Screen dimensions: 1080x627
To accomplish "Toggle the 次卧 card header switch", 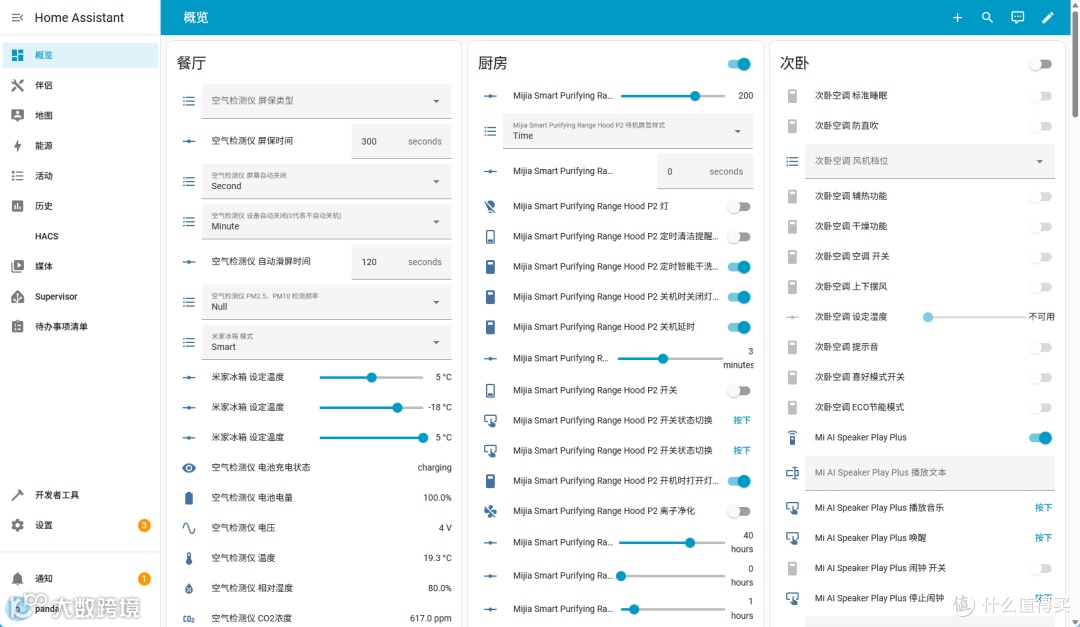I will point(1040,64).
